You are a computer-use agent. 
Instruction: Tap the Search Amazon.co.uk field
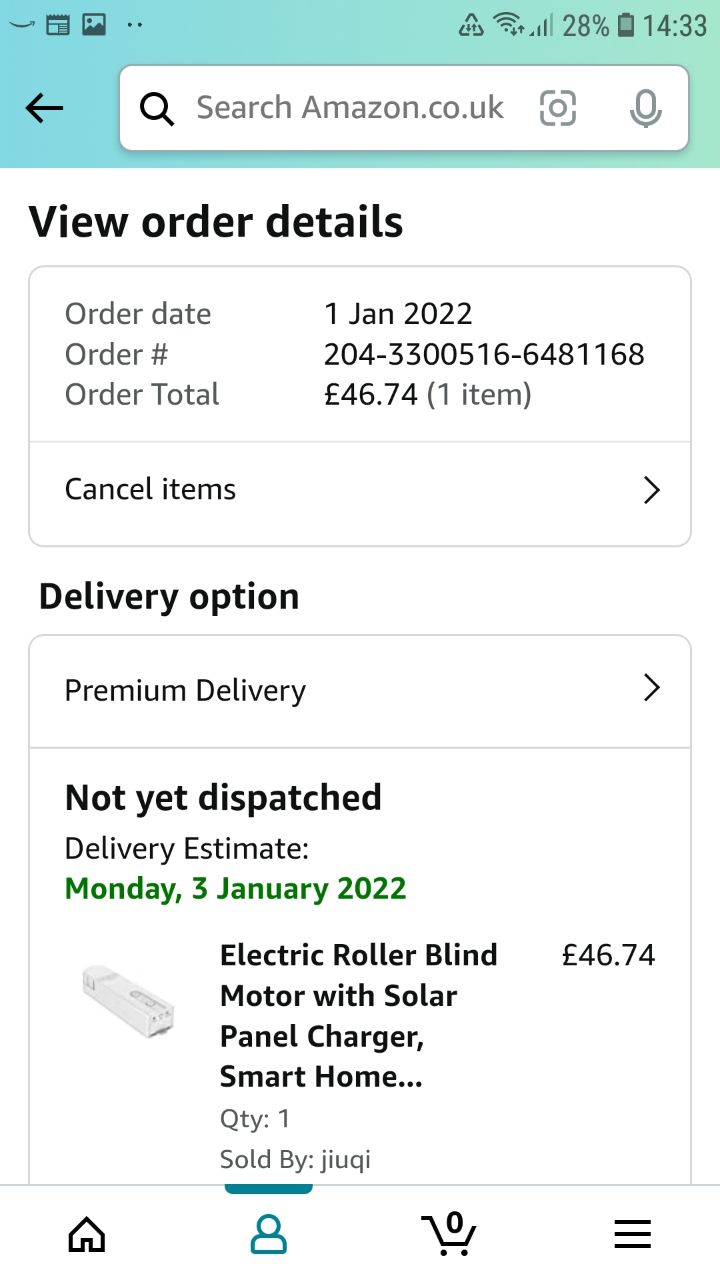pyautogui.click(x=350, y=108)
